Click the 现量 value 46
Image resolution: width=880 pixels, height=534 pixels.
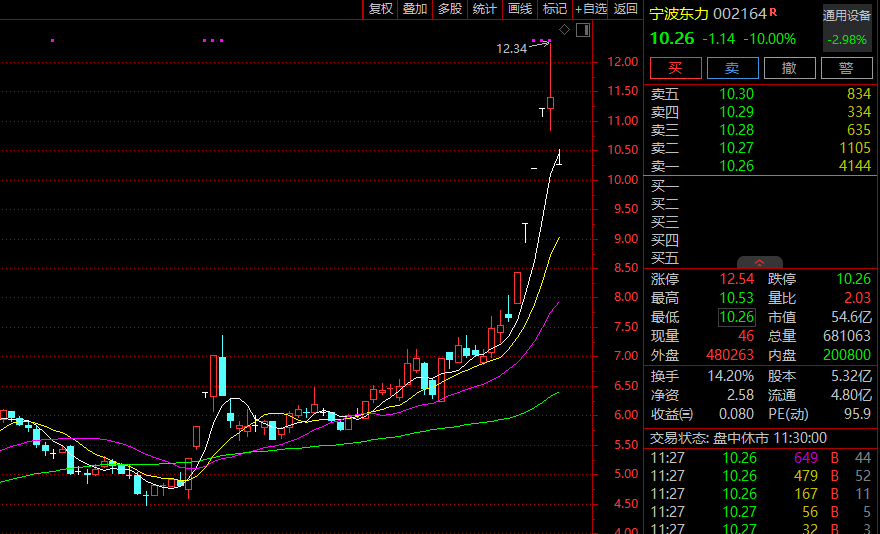(x=746, y=336)
